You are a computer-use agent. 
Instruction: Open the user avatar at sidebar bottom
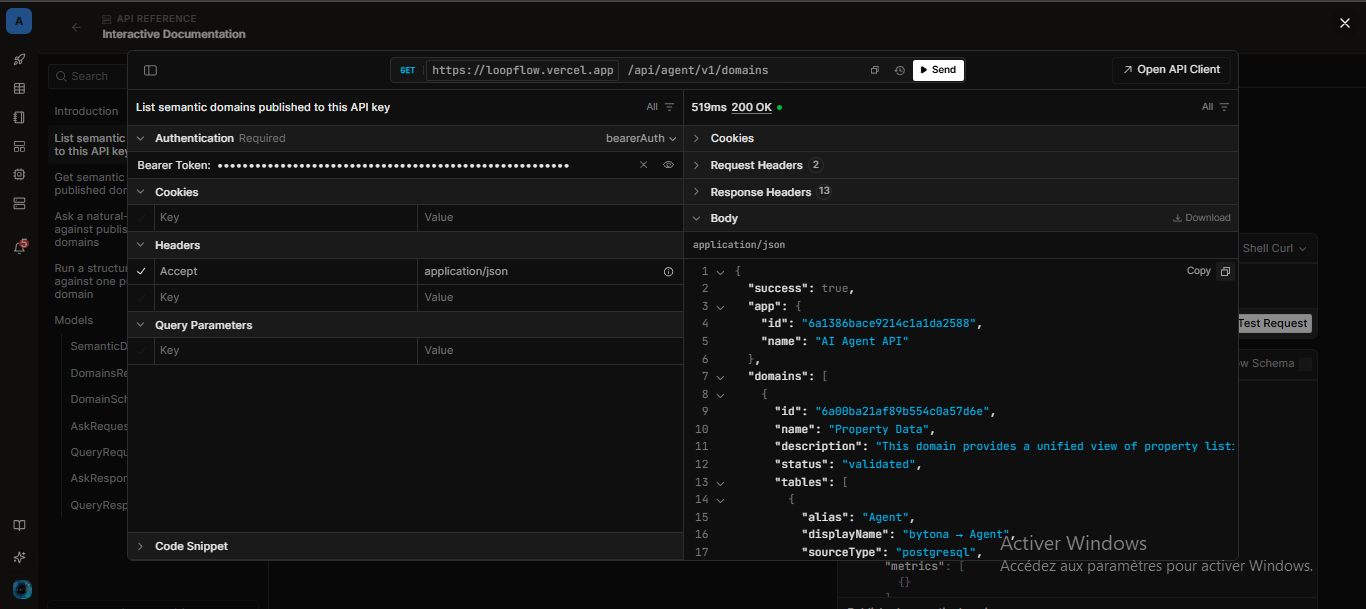coord(22,589)
